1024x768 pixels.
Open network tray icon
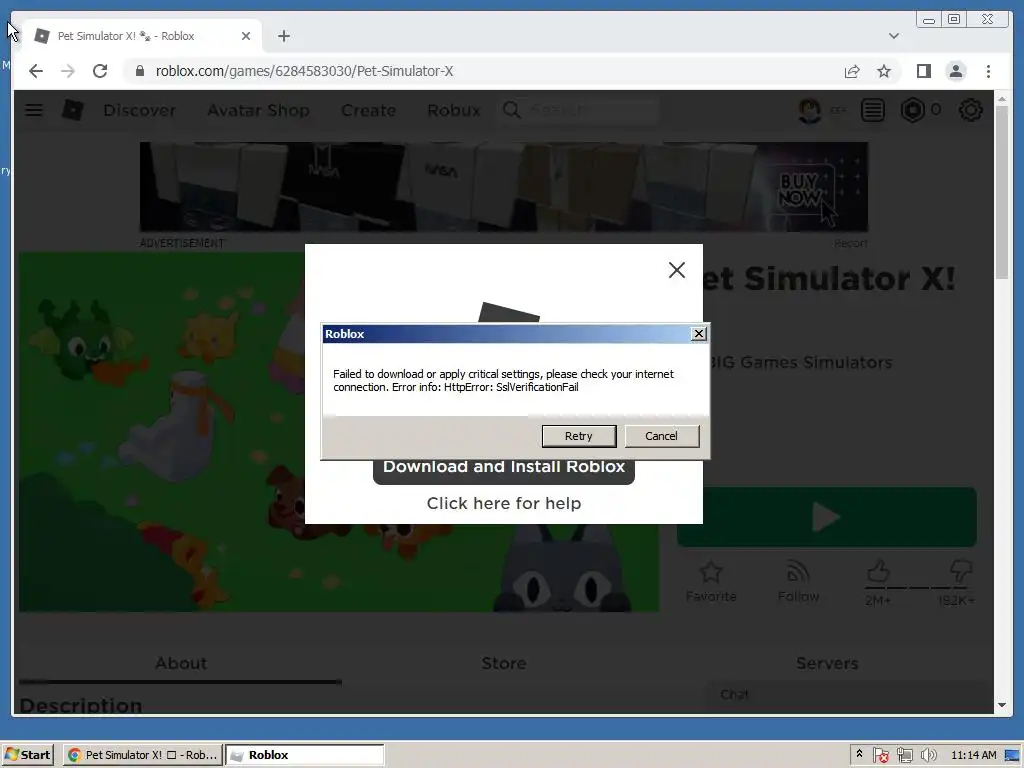[904, 755]
